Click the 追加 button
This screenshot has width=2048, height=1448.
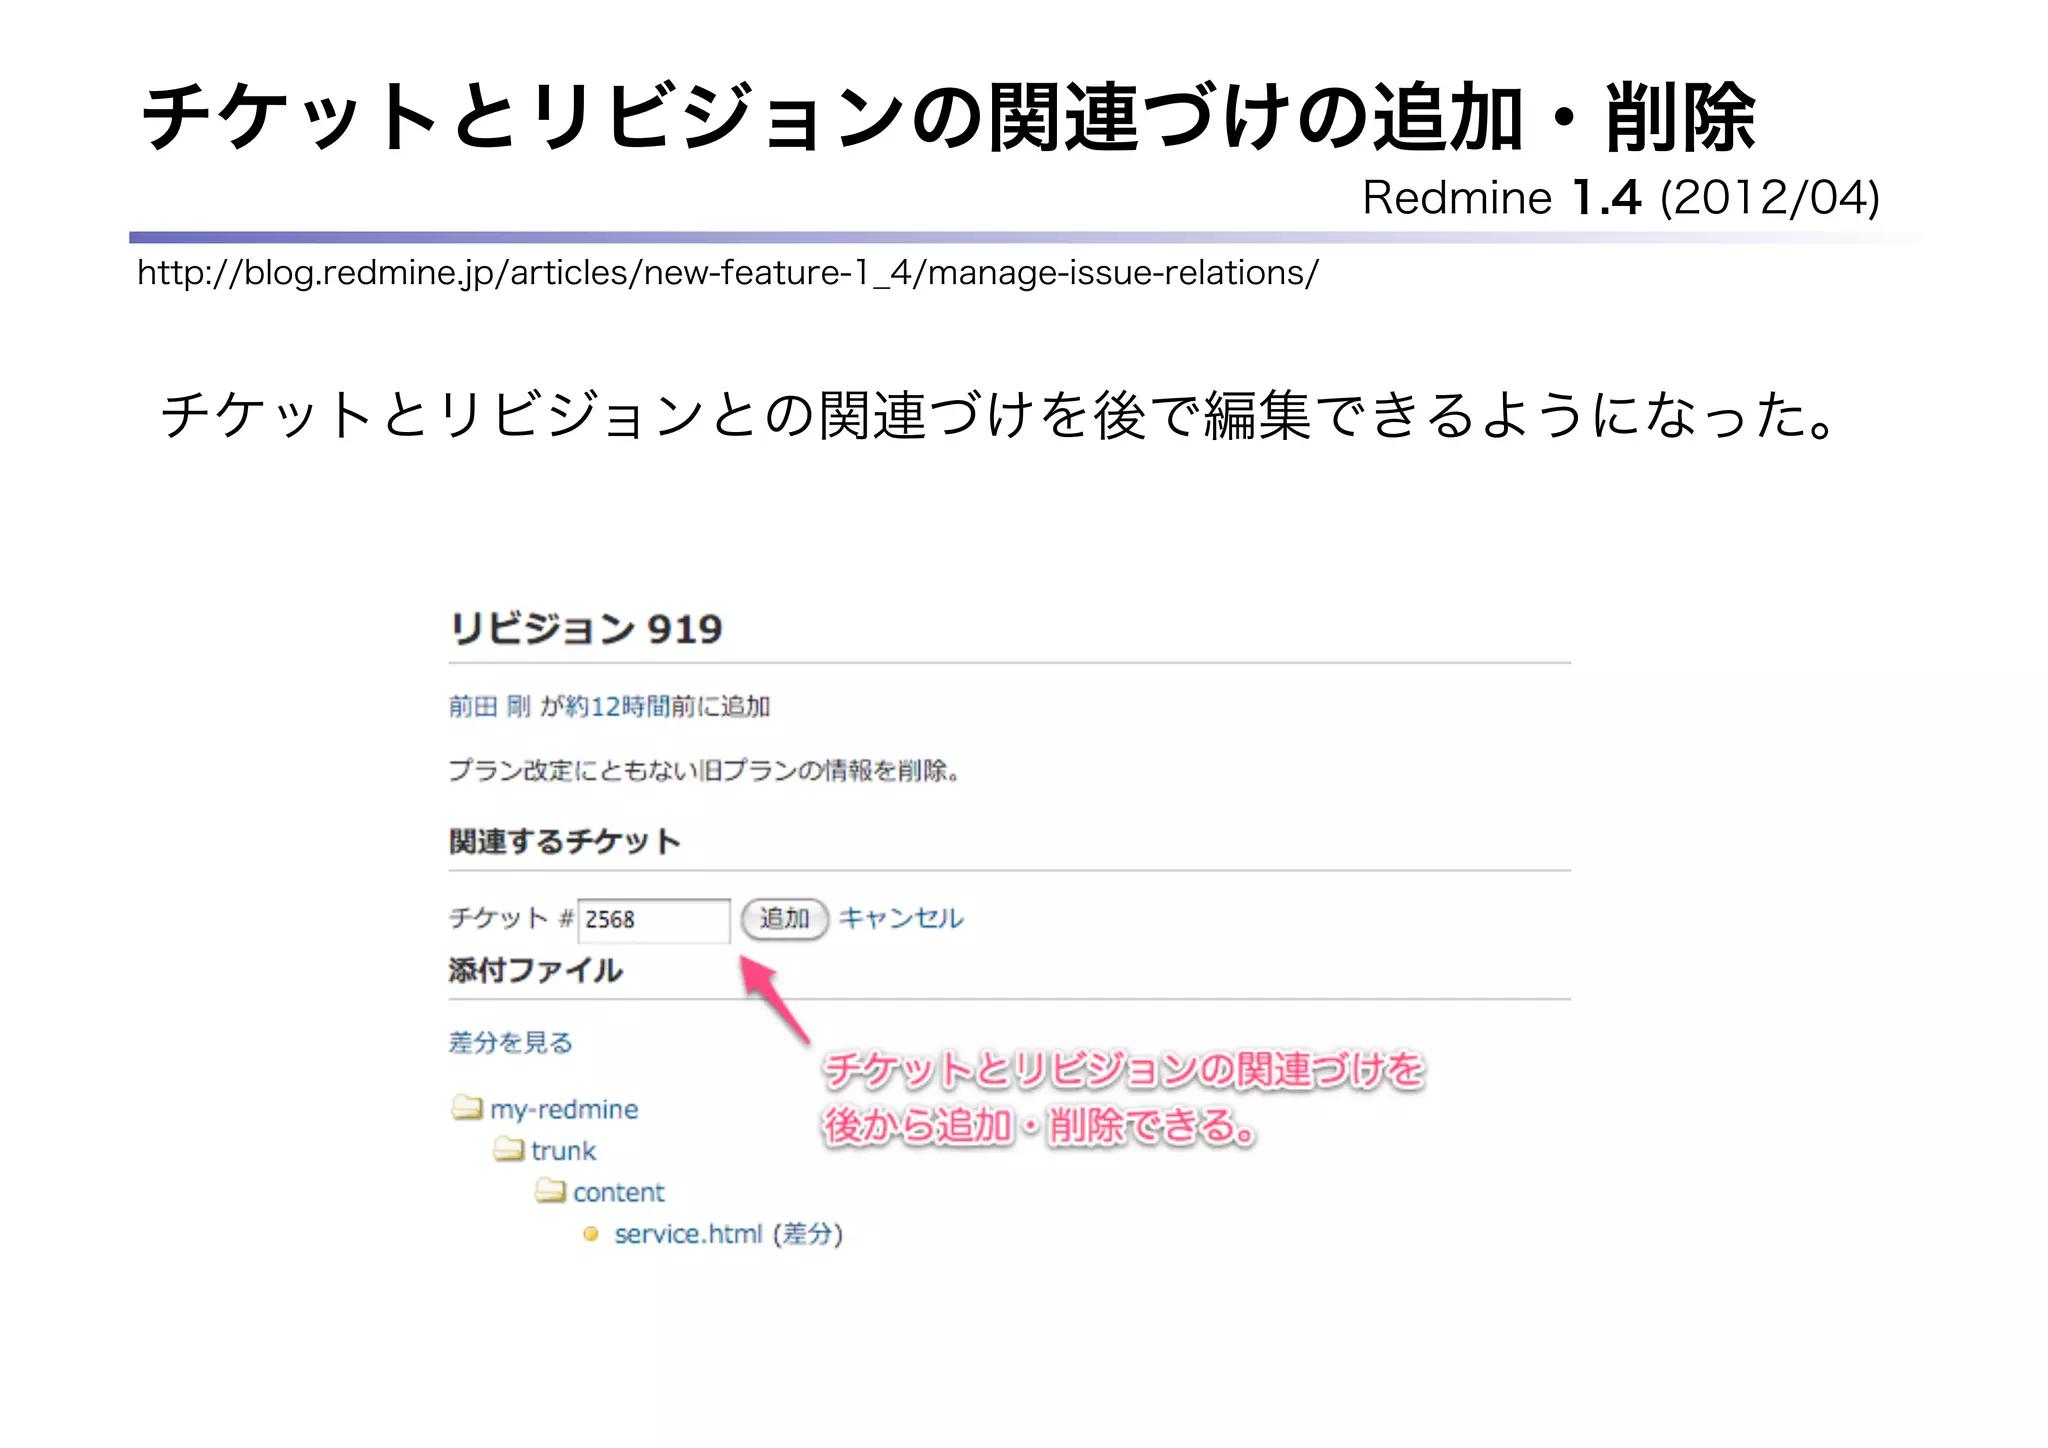tap(785, 918)
